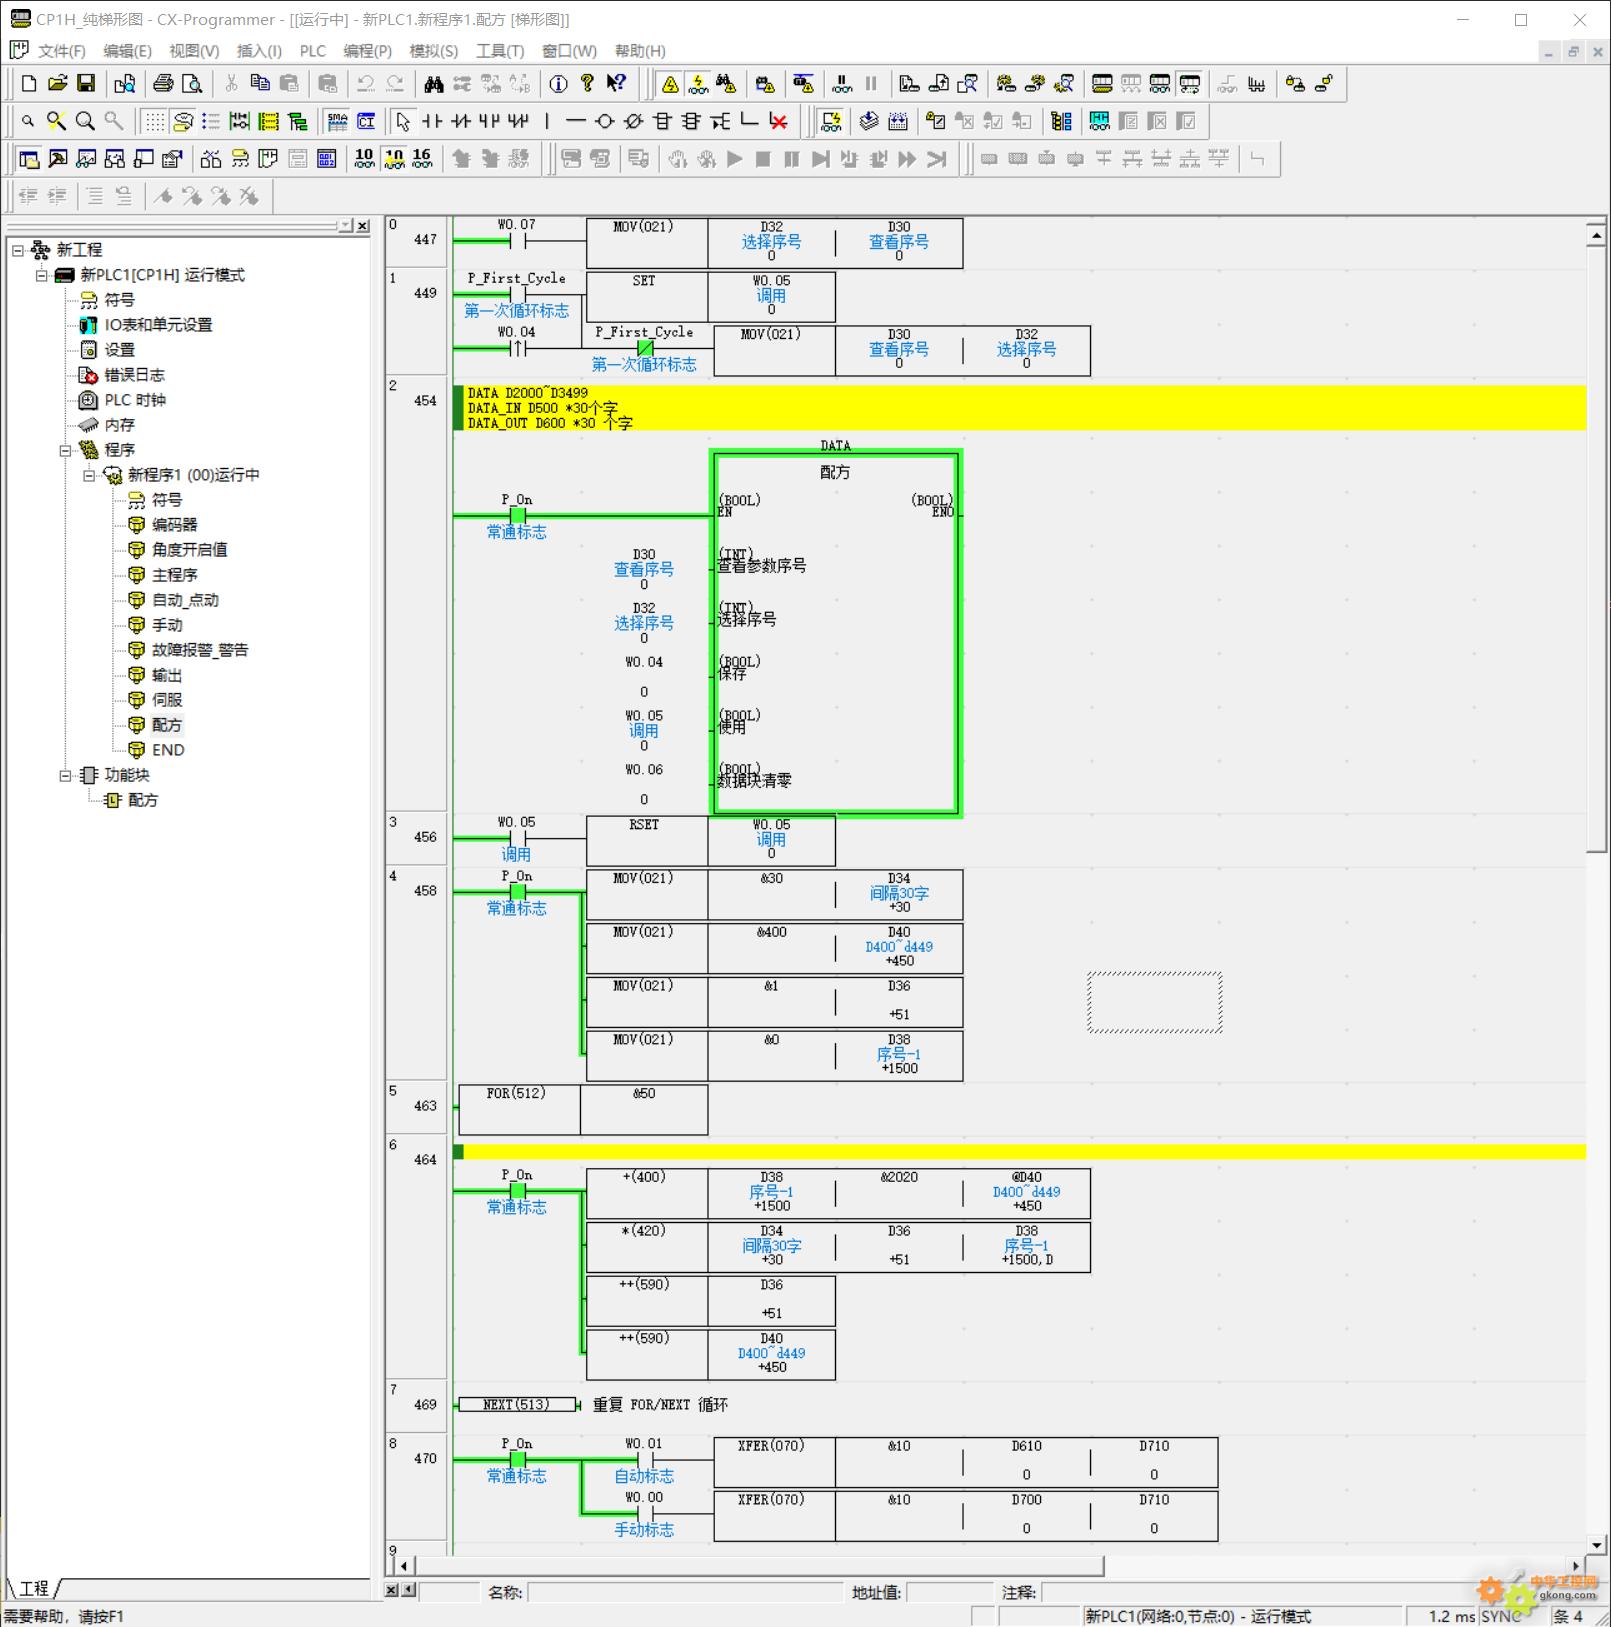
Task: Toggle Work Online with the yellow triangle icon
Action: tap(670, 84)
